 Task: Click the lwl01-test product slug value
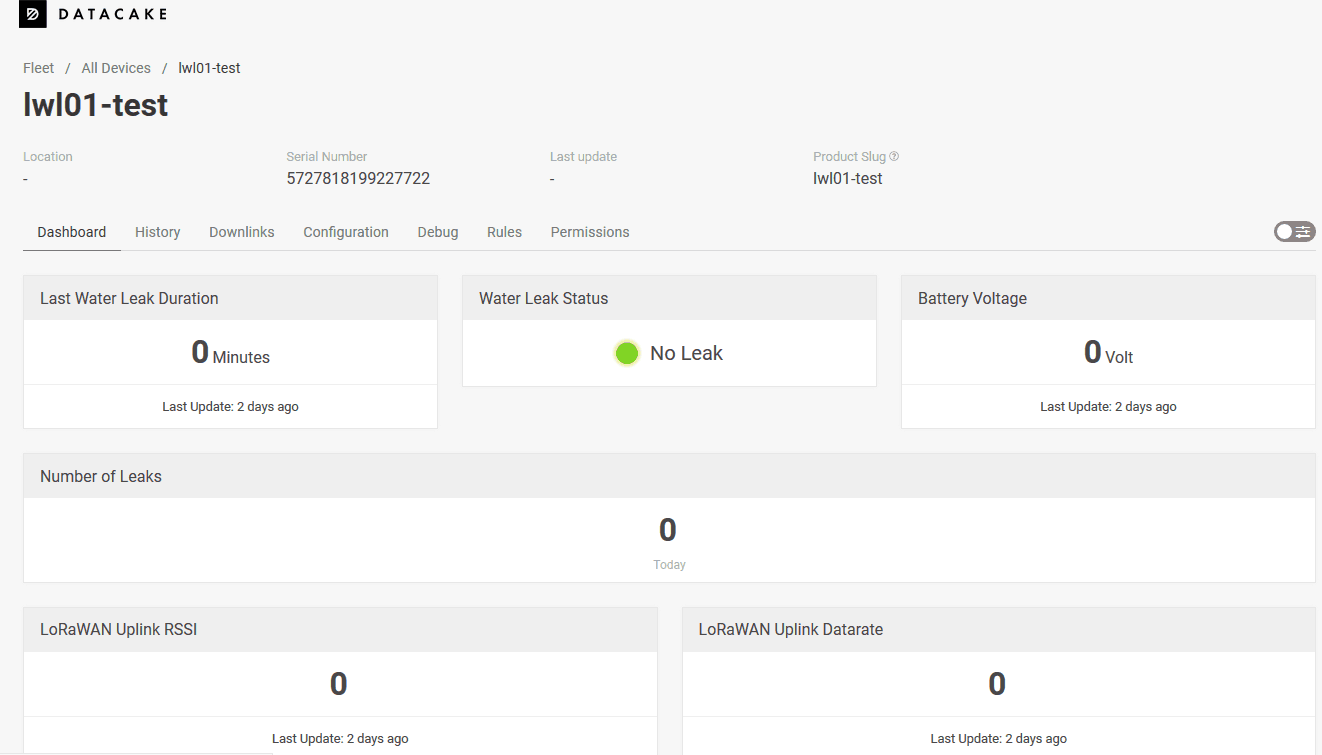click(x=848, y=179)
